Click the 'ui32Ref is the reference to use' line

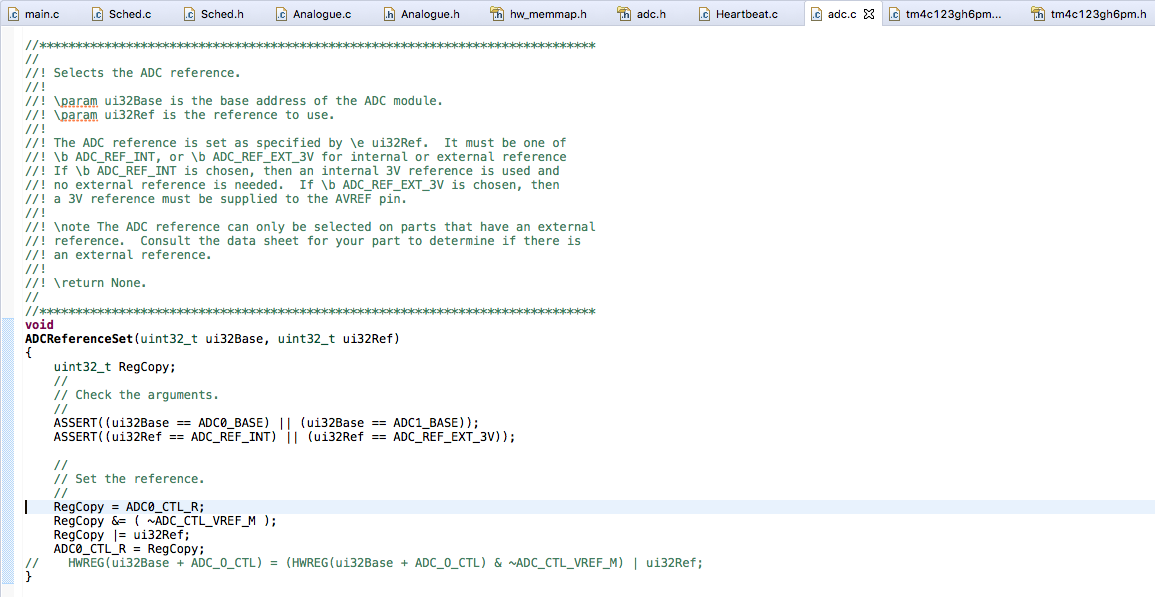pyautogui.click(x=180, y=115)
